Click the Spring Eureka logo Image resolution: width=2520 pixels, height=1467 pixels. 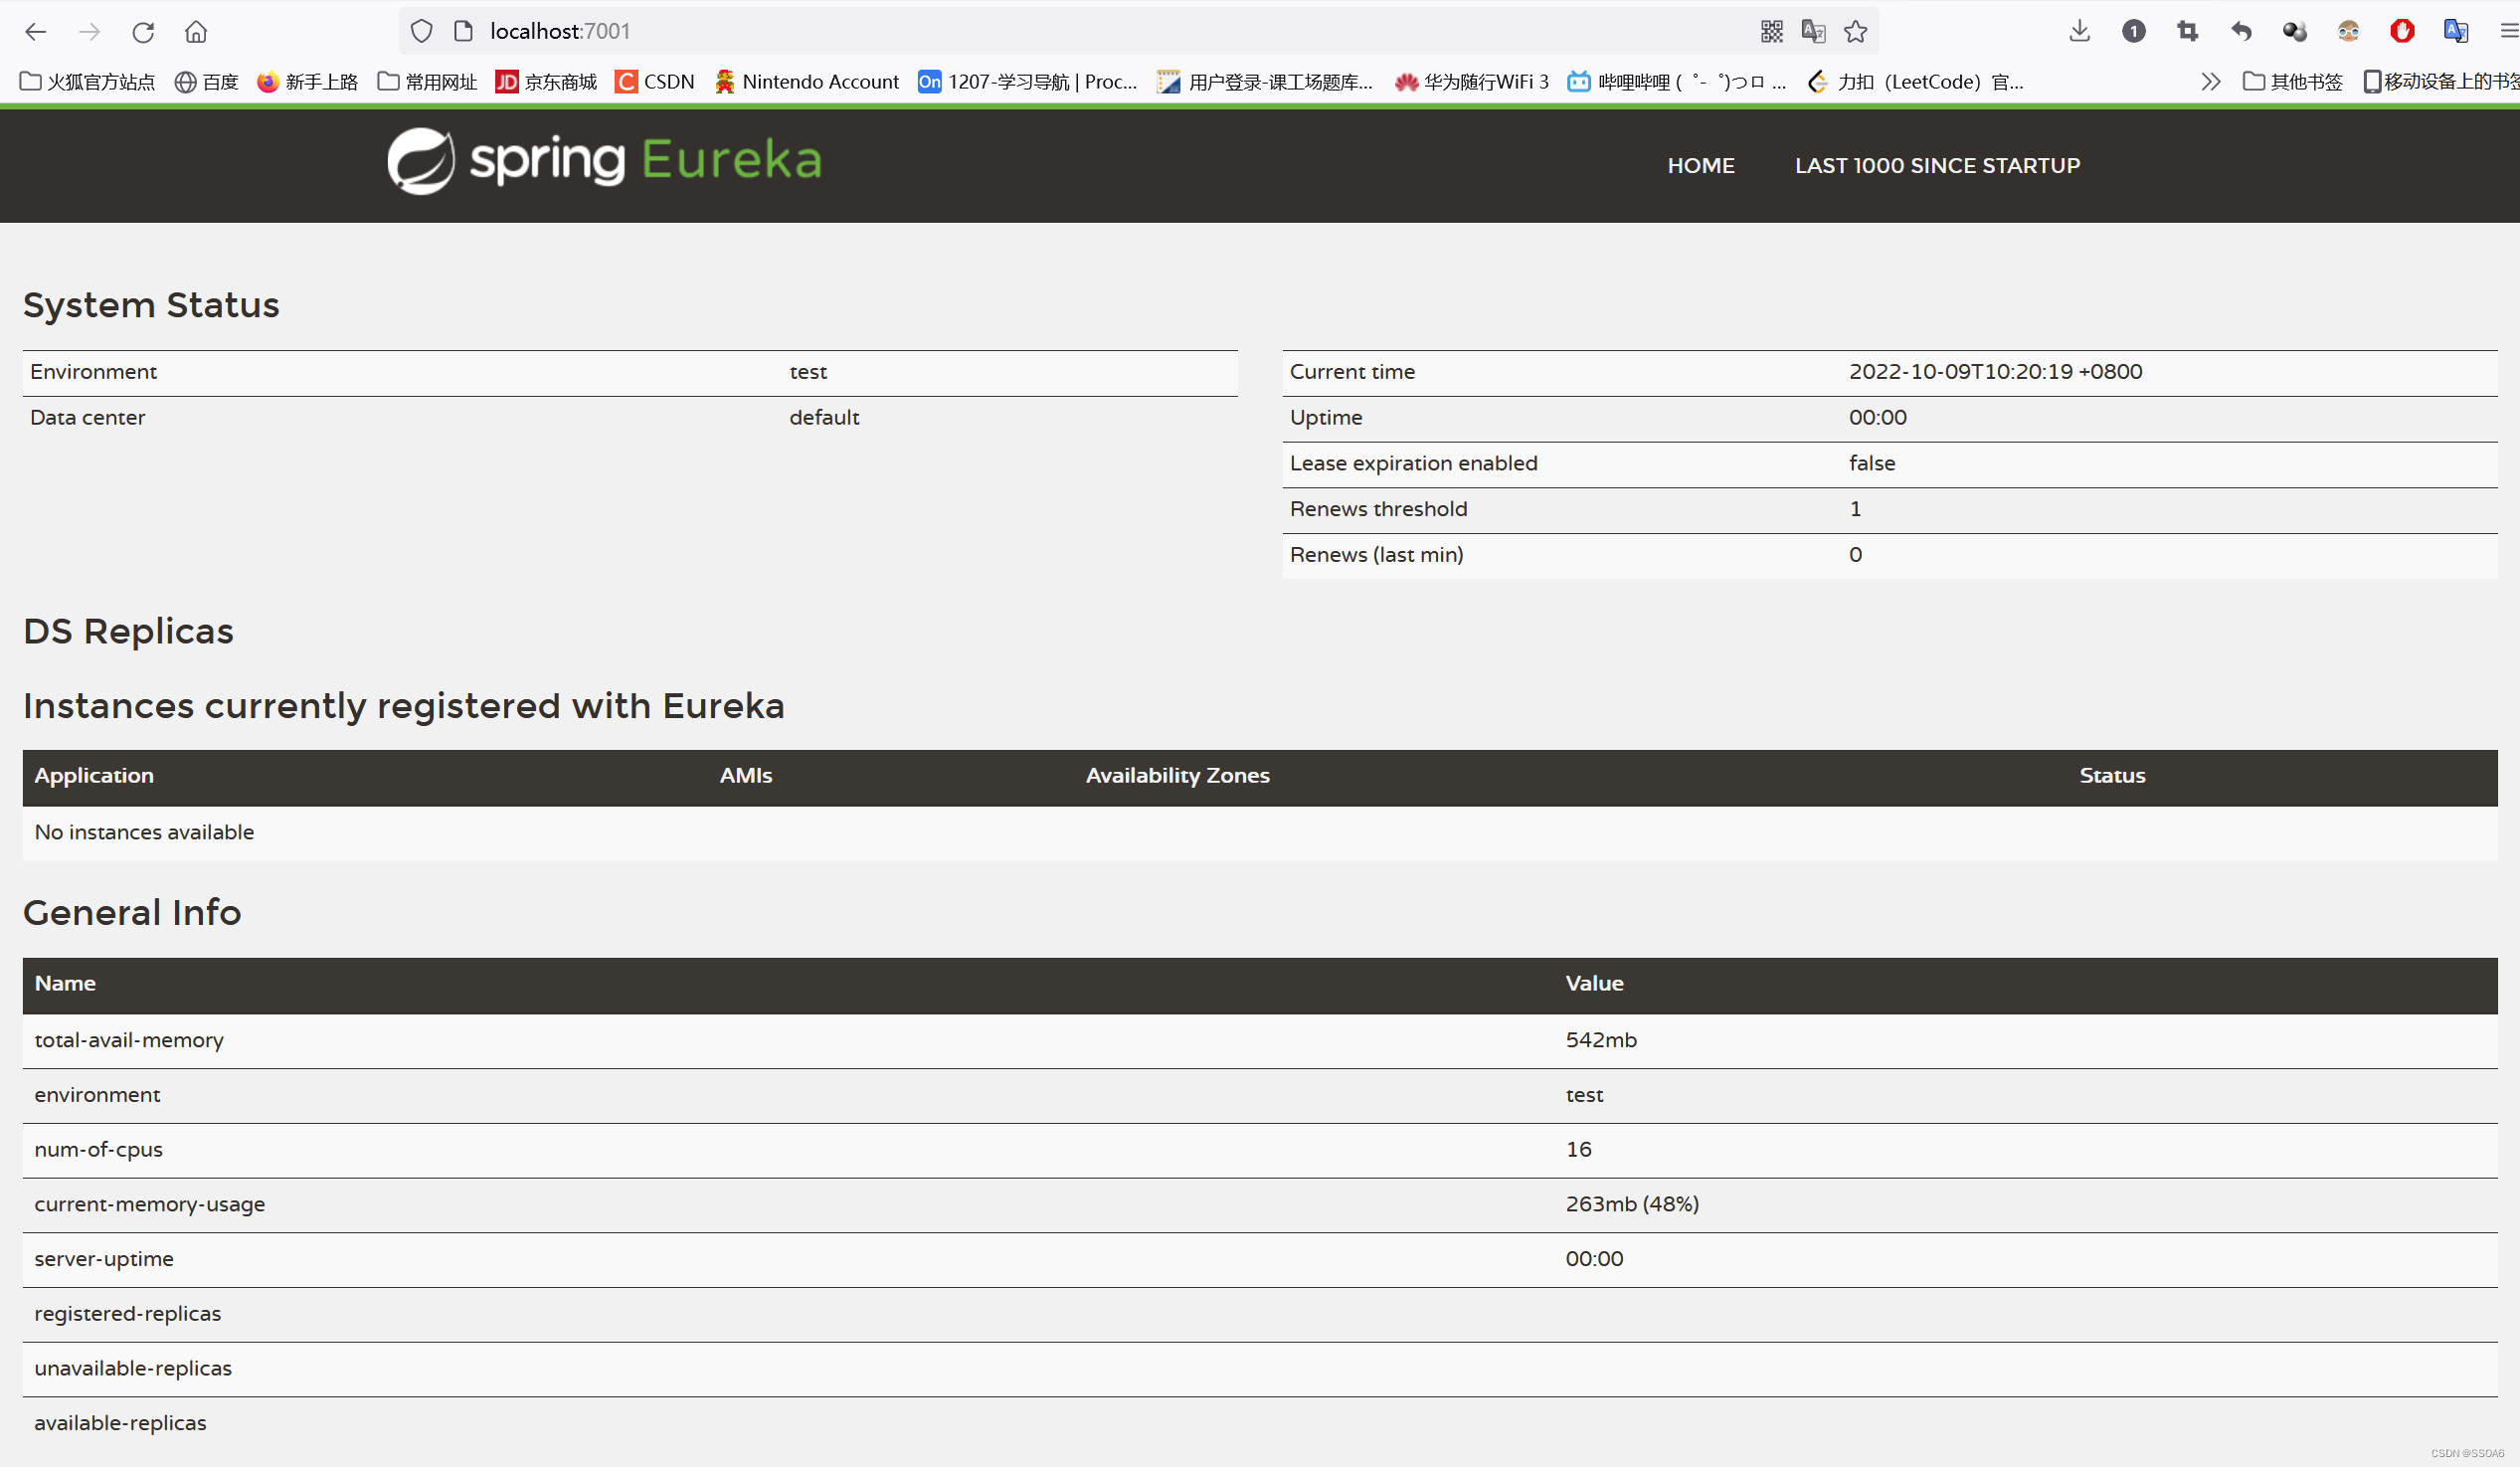(x=604, y=160)
